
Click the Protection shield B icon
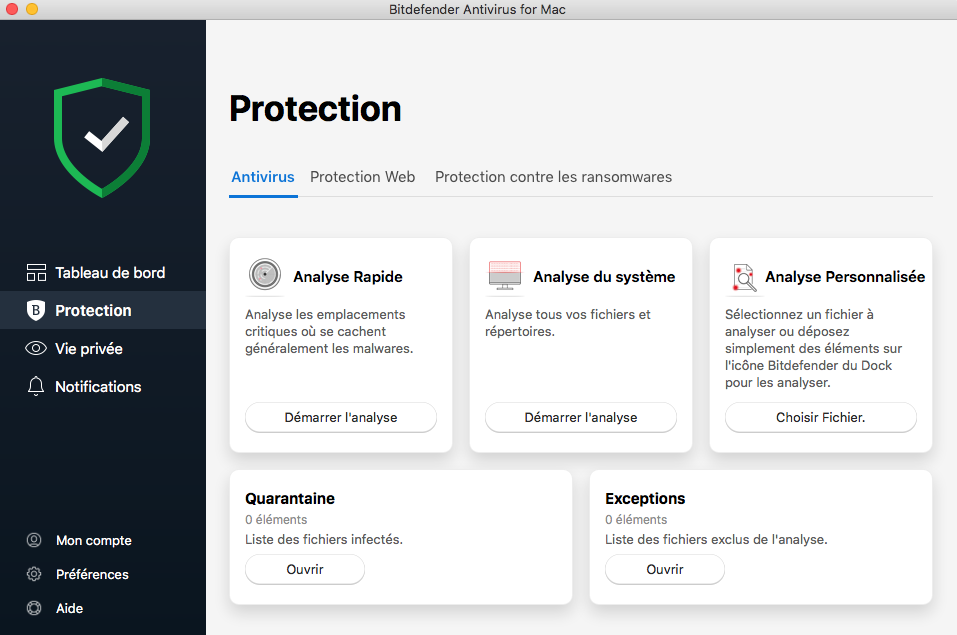[36, 310]
